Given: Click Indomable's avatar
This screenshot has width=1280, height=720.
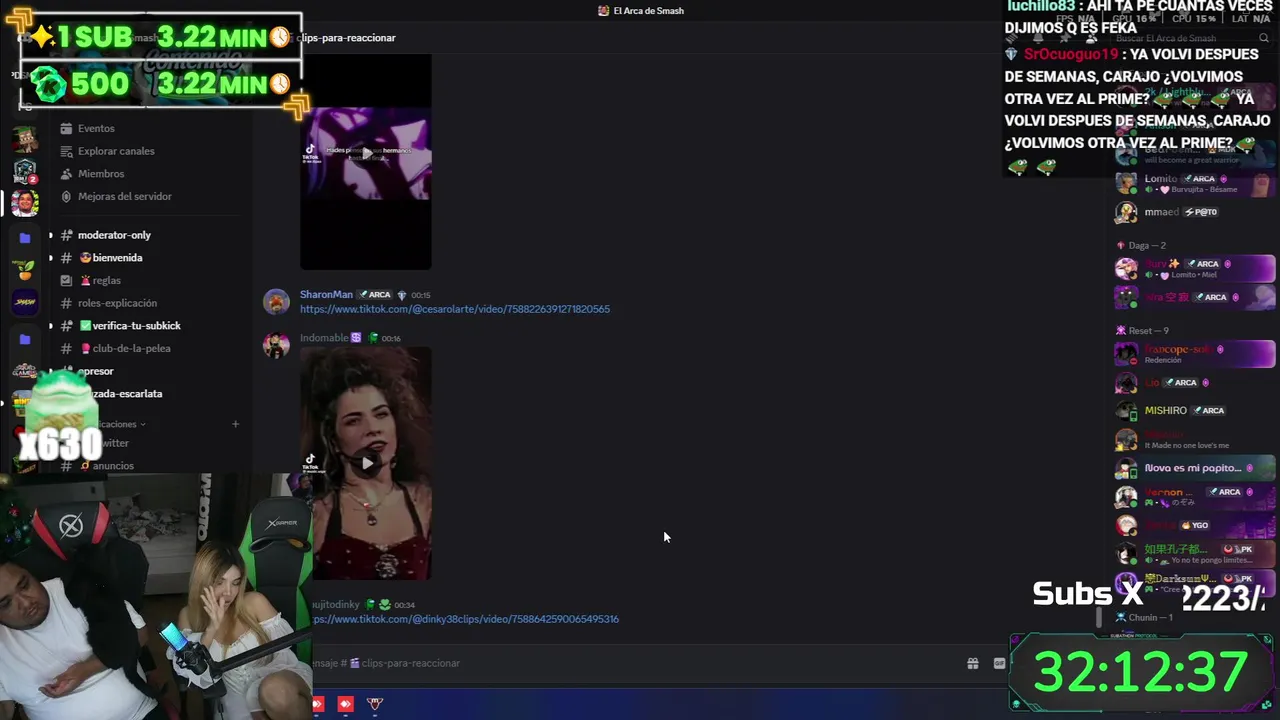Looking at the screenshot, I should [x=276, y=344].
